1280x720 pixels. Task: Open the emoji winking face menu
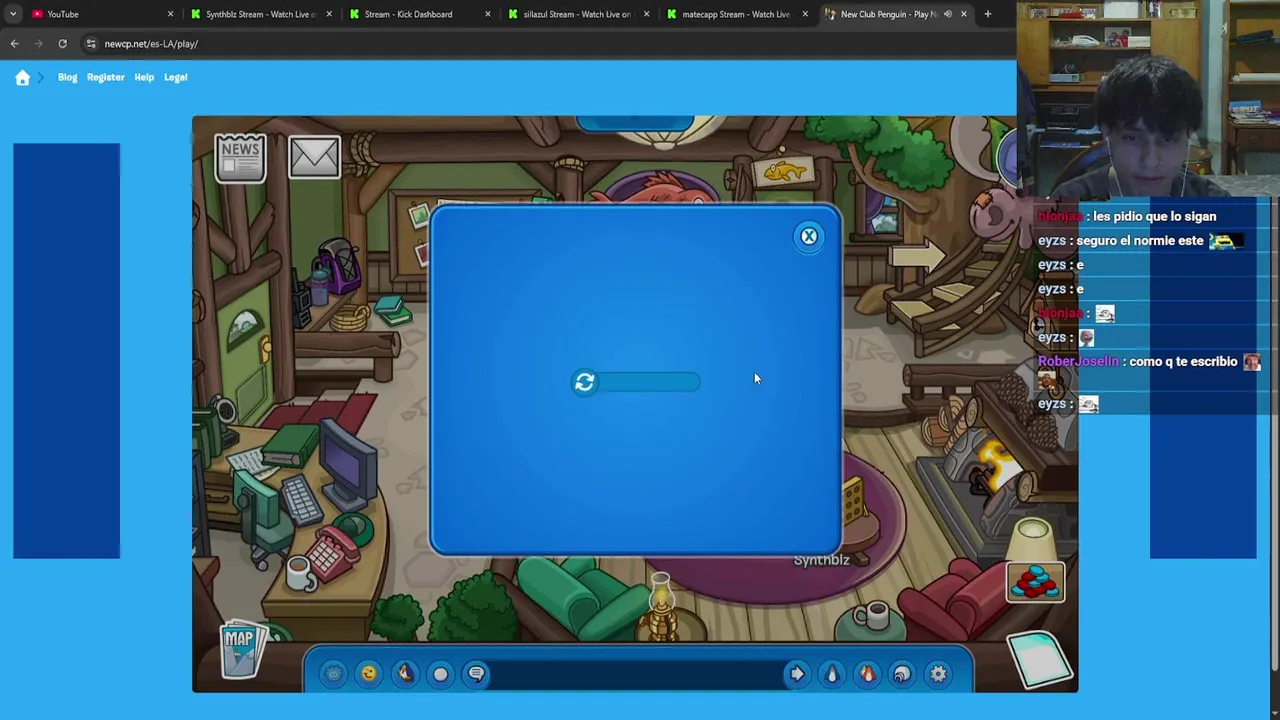coord(369,674)
